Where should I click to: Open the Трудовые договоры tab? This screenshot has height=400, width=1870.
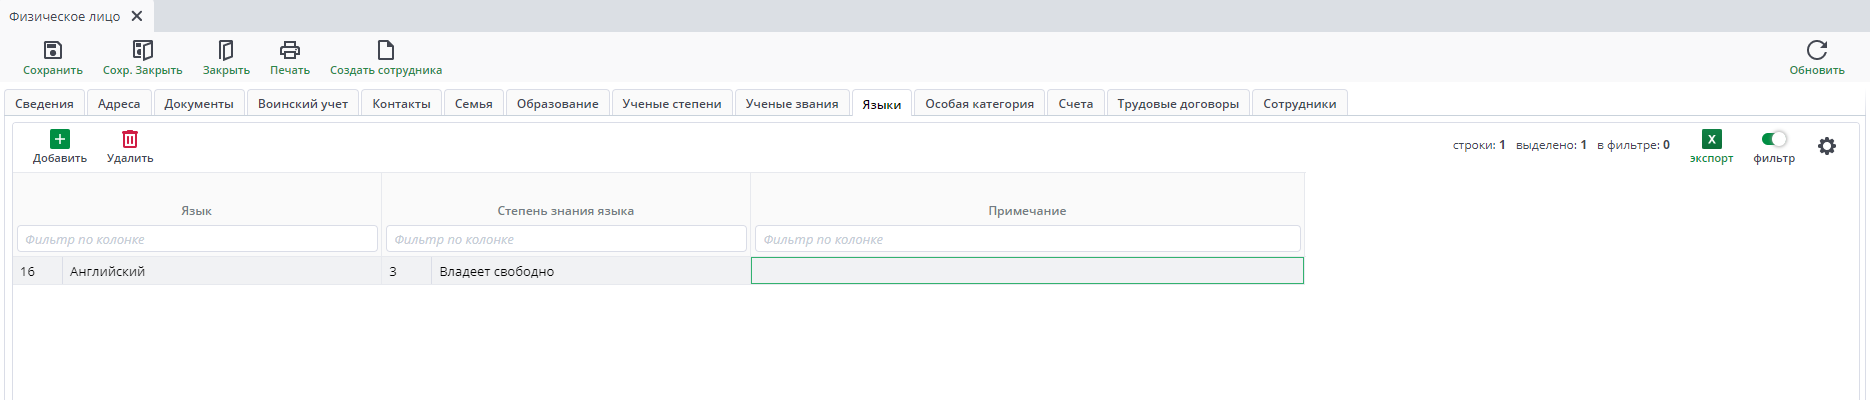click(x=1178, y=104)
